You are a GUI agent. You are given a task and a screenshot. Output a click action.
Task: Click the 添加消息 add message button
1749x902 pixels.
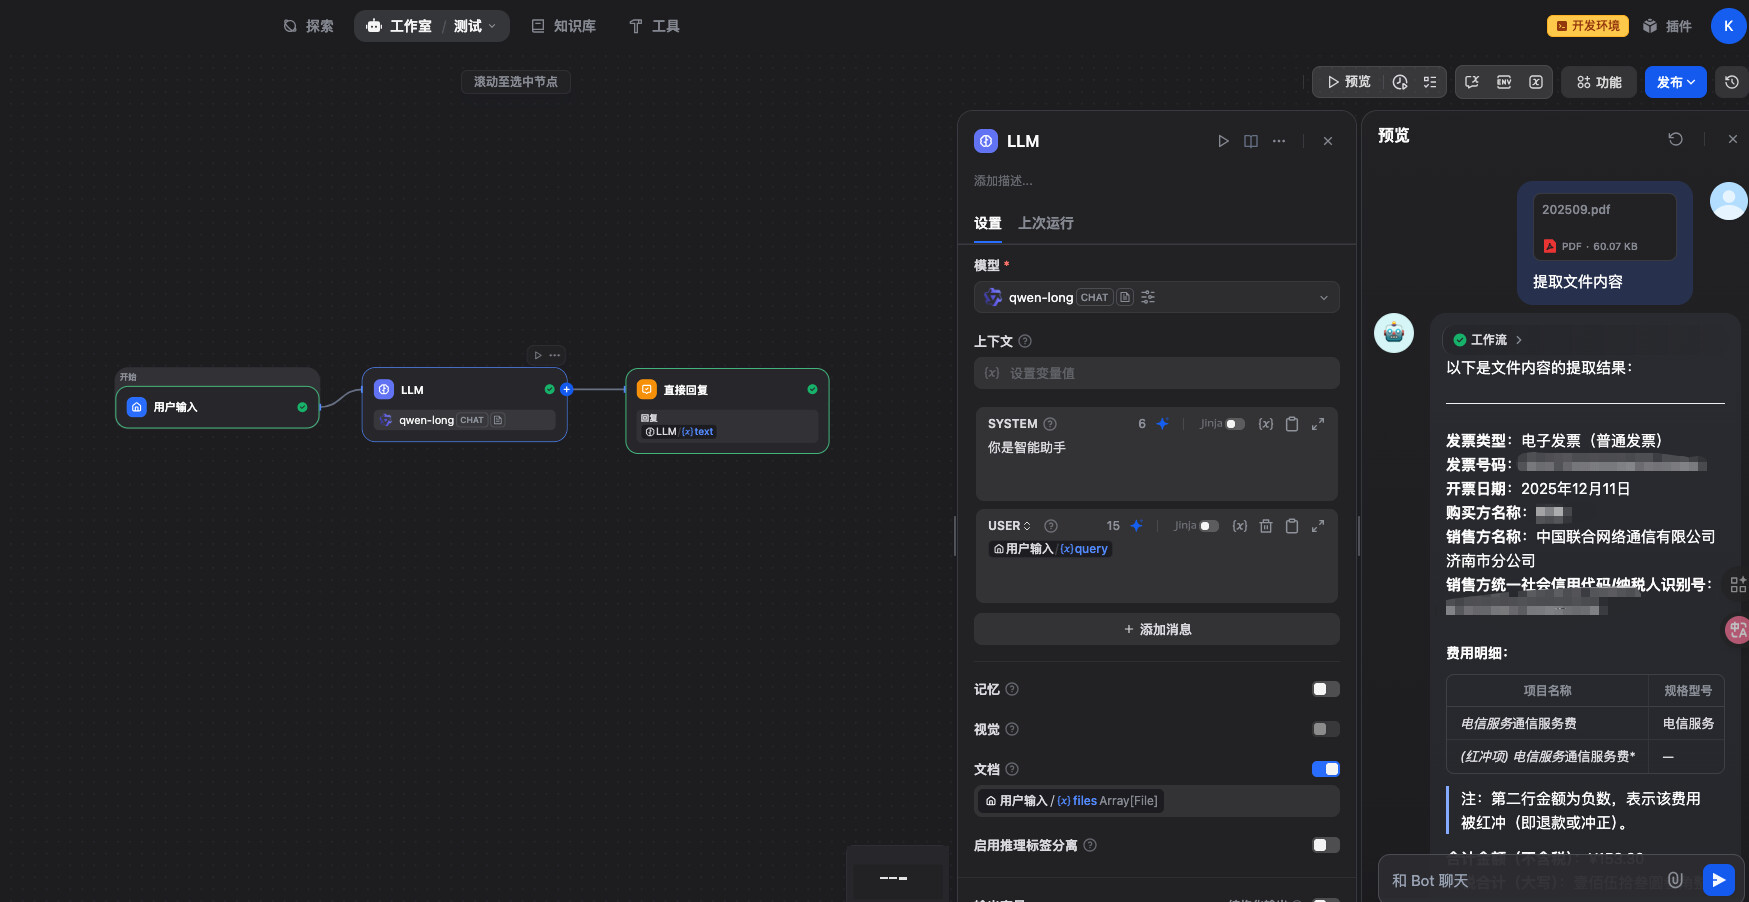tap(1157, 629)
